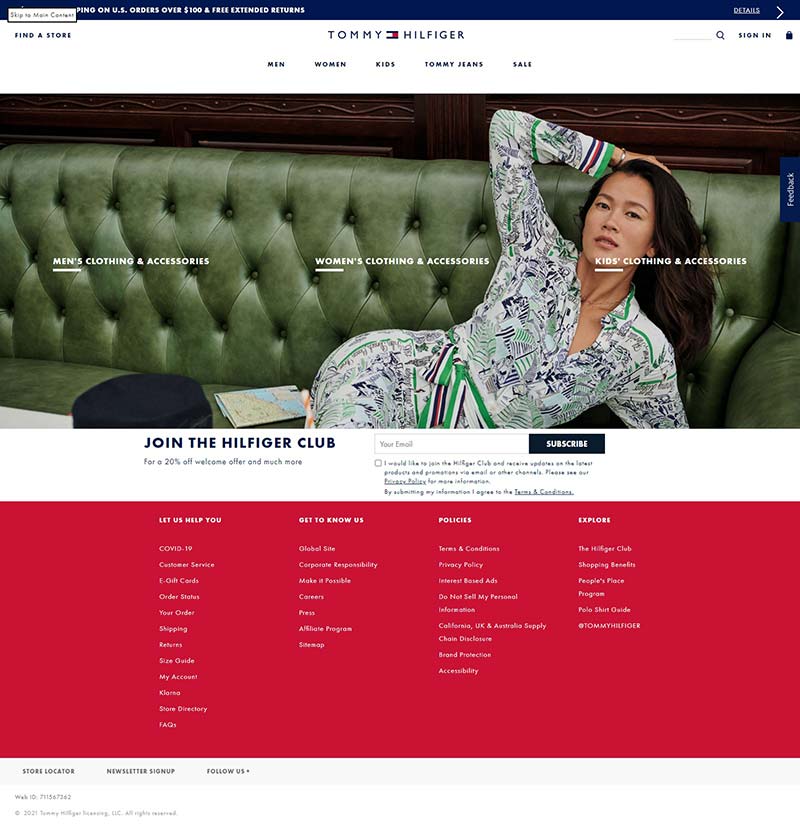
Task: Open Interest Based Ads page
Action: click(467, 580)
